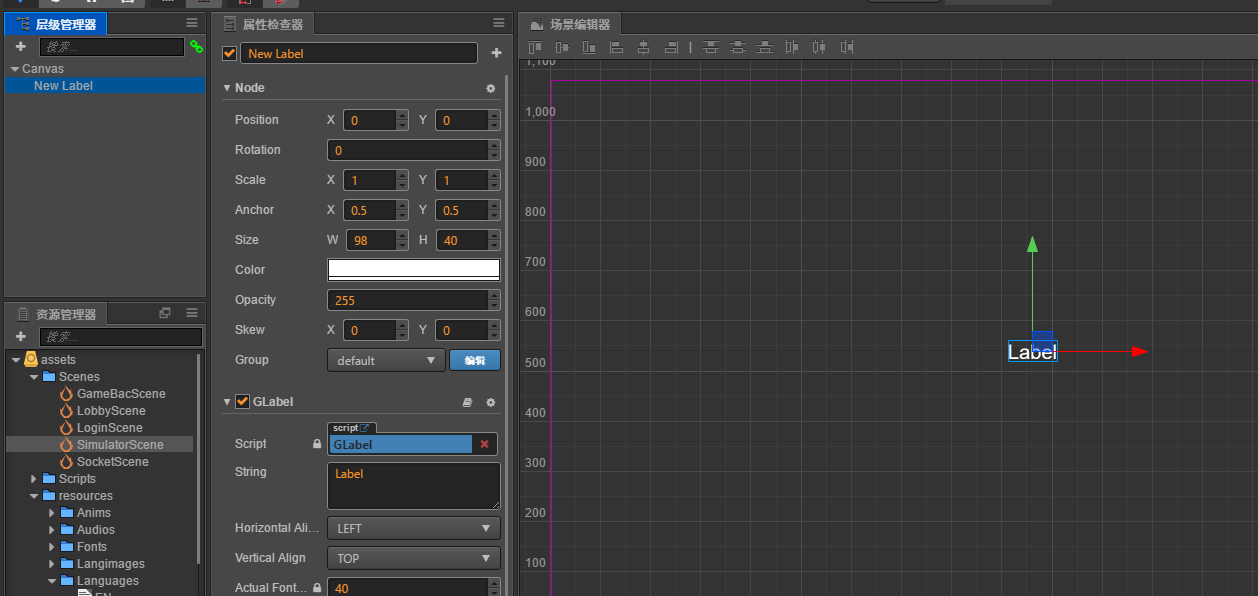Viewport: 1258px width, 596px height.
Task: Collapse the Canvas node in hierarchy
Action: point(15,69)
